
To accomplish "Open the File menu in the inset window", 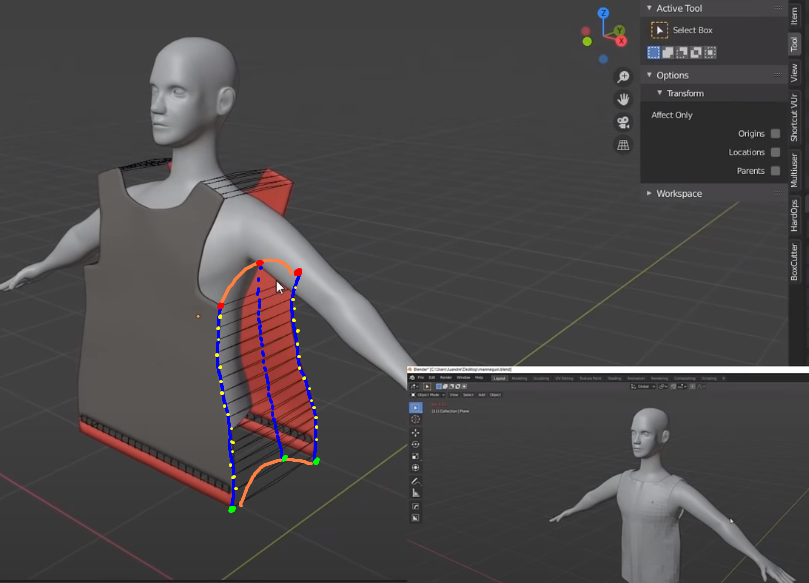I will pos(420,378).
